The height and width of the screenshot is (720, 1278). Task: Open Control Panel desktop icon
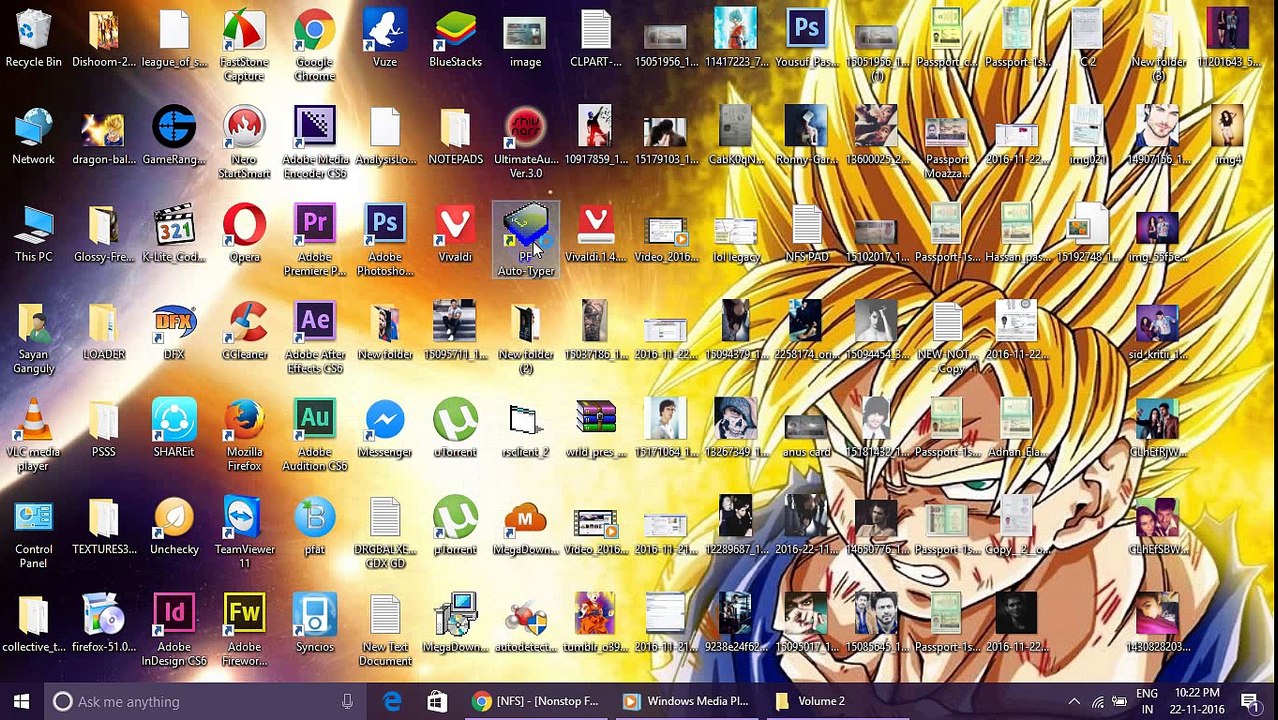point(33,533)
